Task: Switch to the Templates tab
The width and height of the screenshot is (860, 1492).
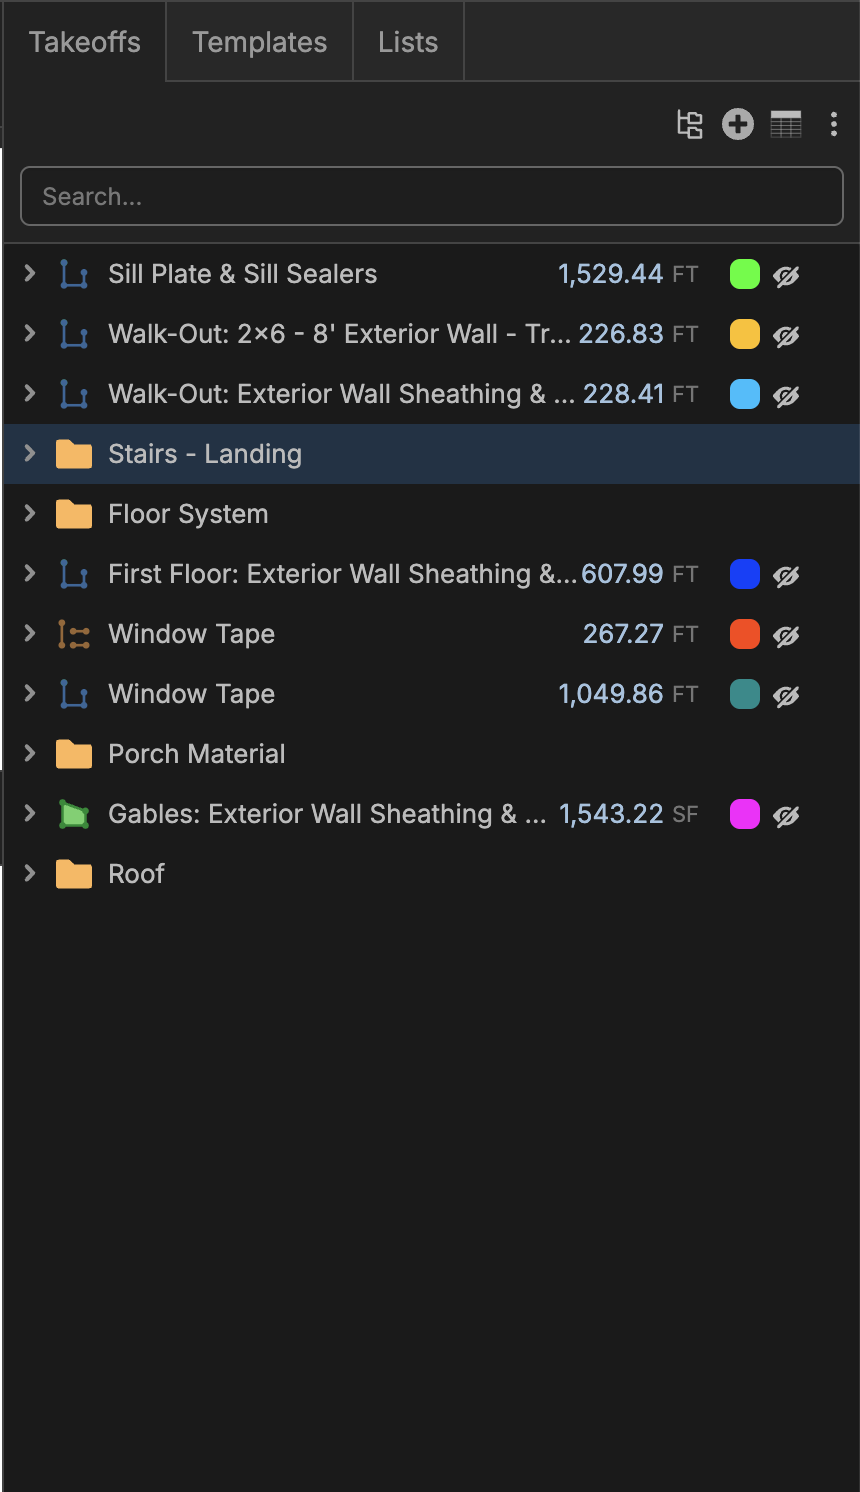Action: tap(259, 42)
